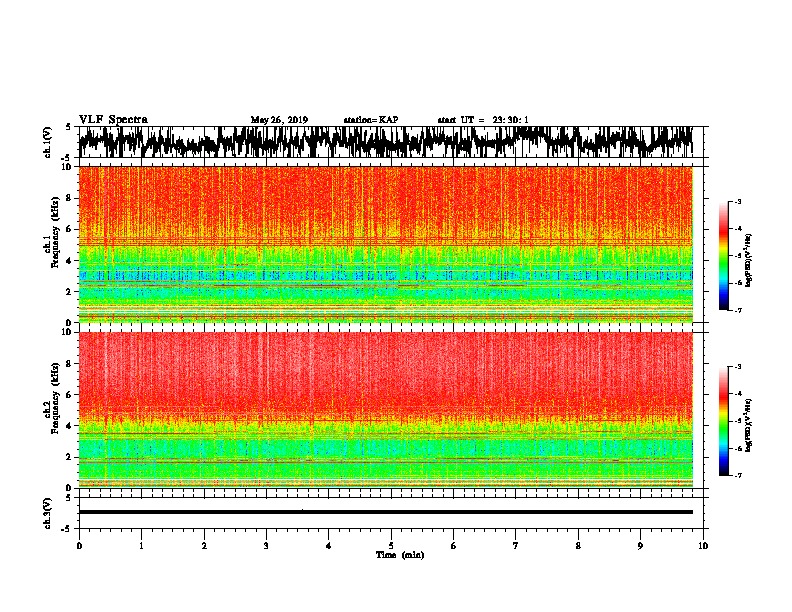Click the ch.2 "Frequency (kHz)" axis label
This screenshot has height=612, width=792.
(x=55, y=397)
